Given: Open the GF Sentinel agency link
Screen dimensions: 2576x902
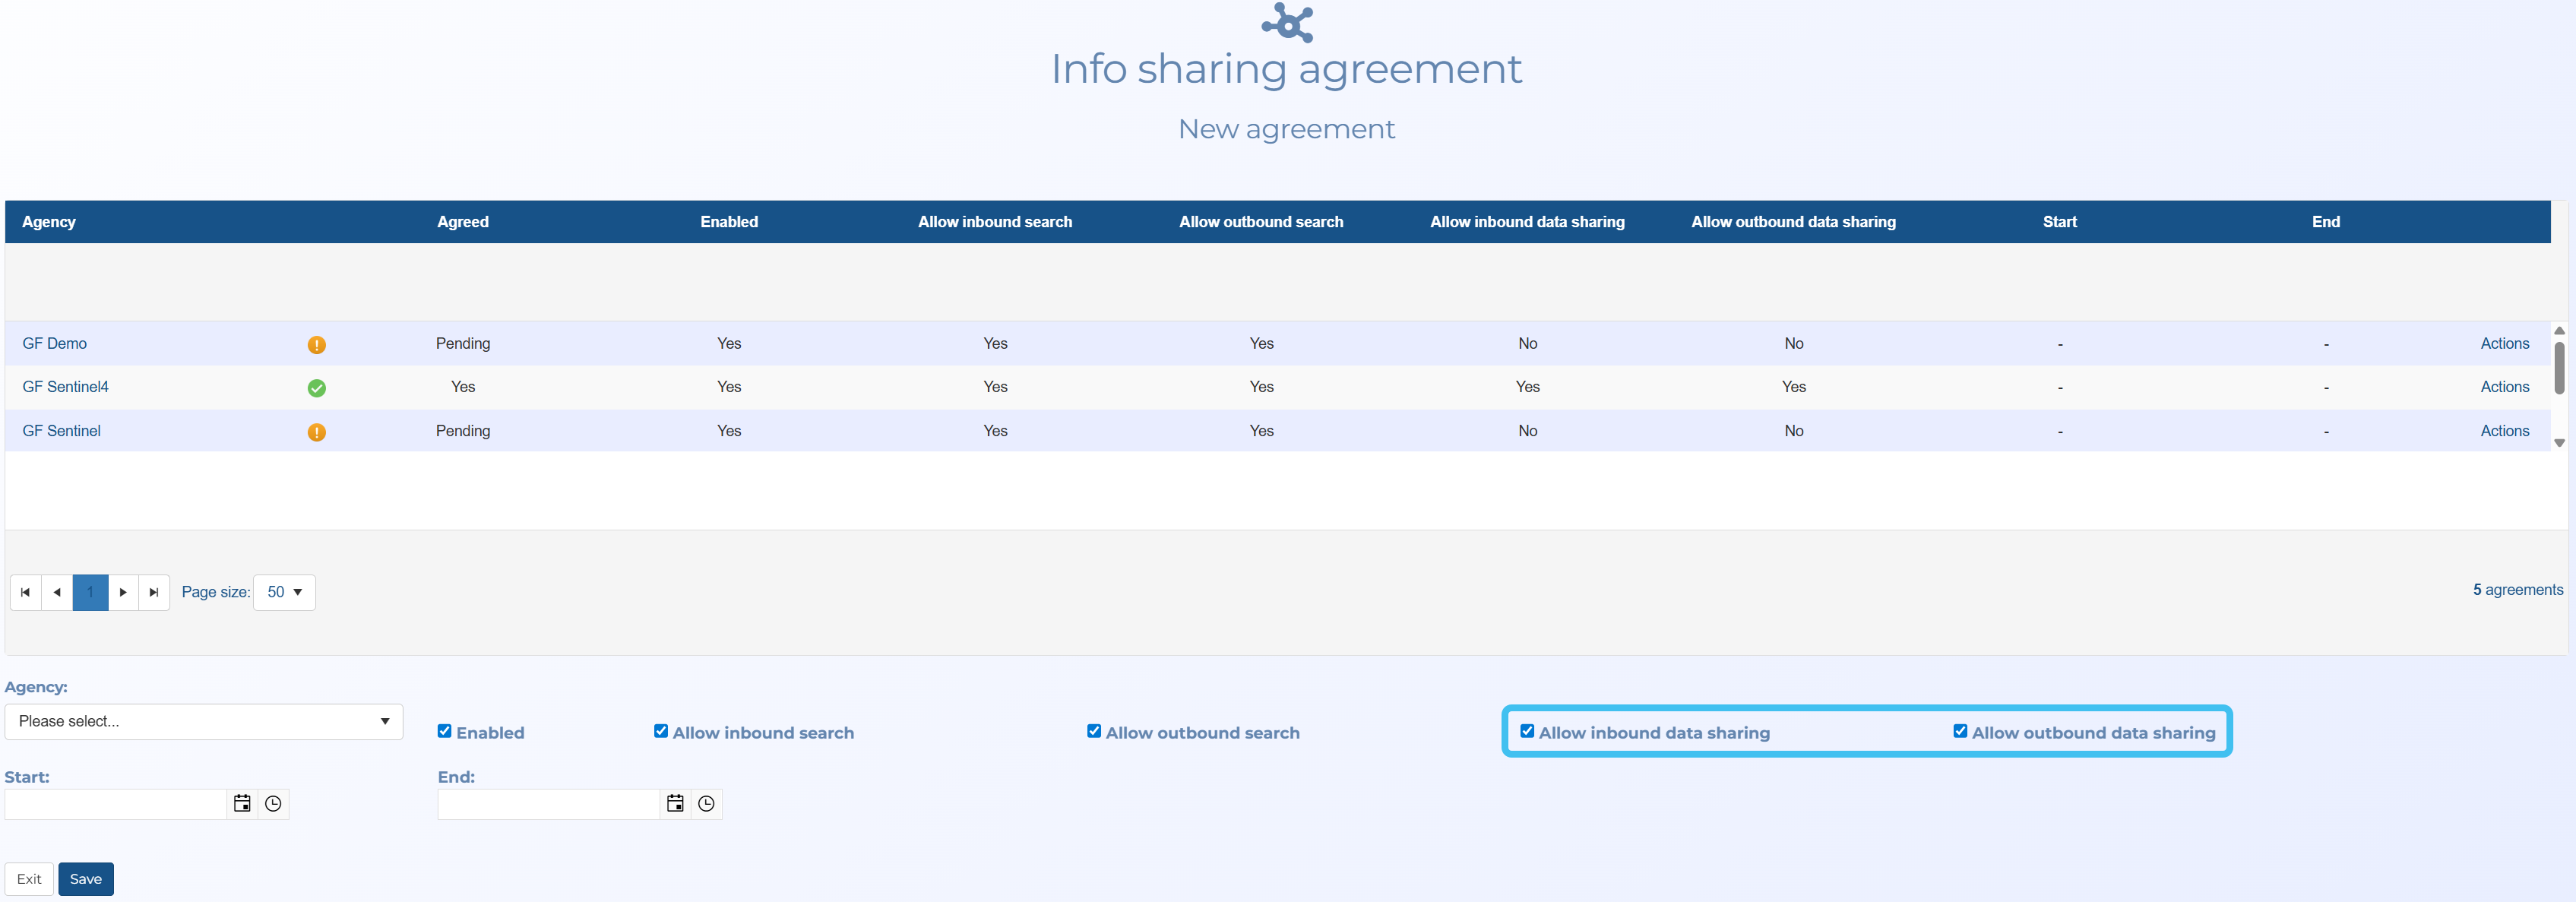Looking at the screenshot, I should pos(62,431).
